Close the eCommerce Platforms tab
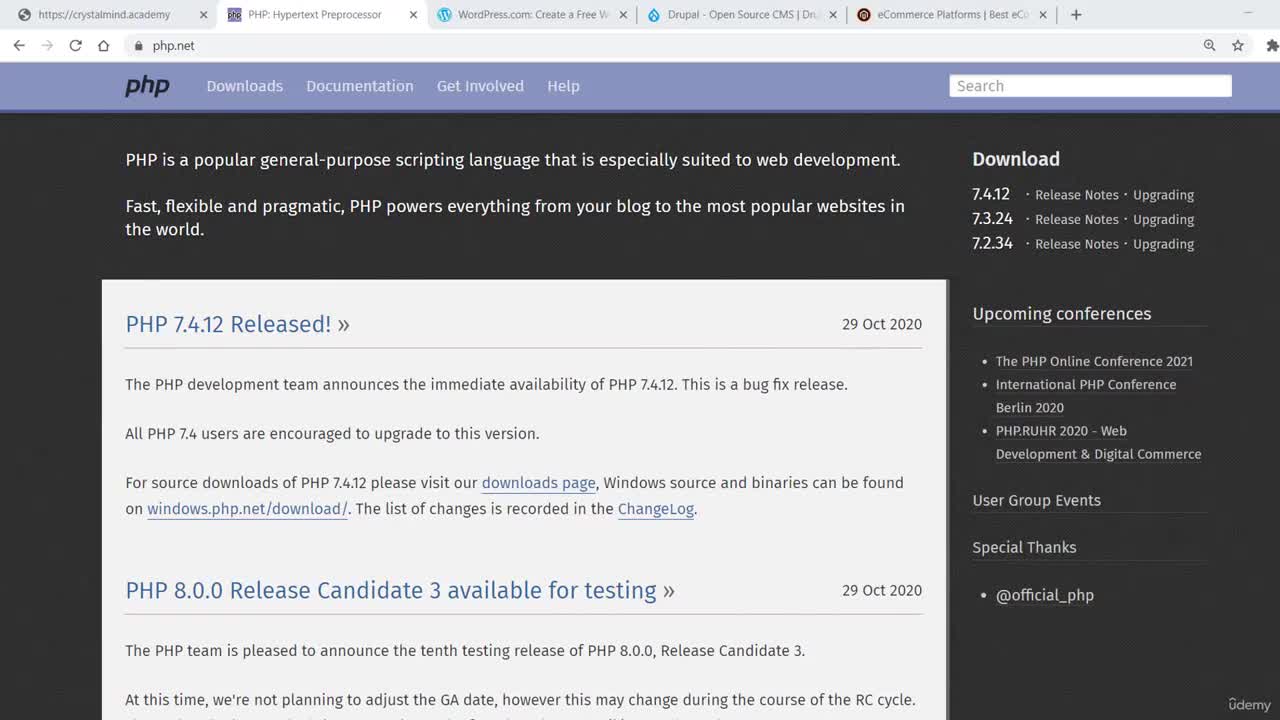The height and width of the screenshot is (720, 1280). click(1043, 15)
